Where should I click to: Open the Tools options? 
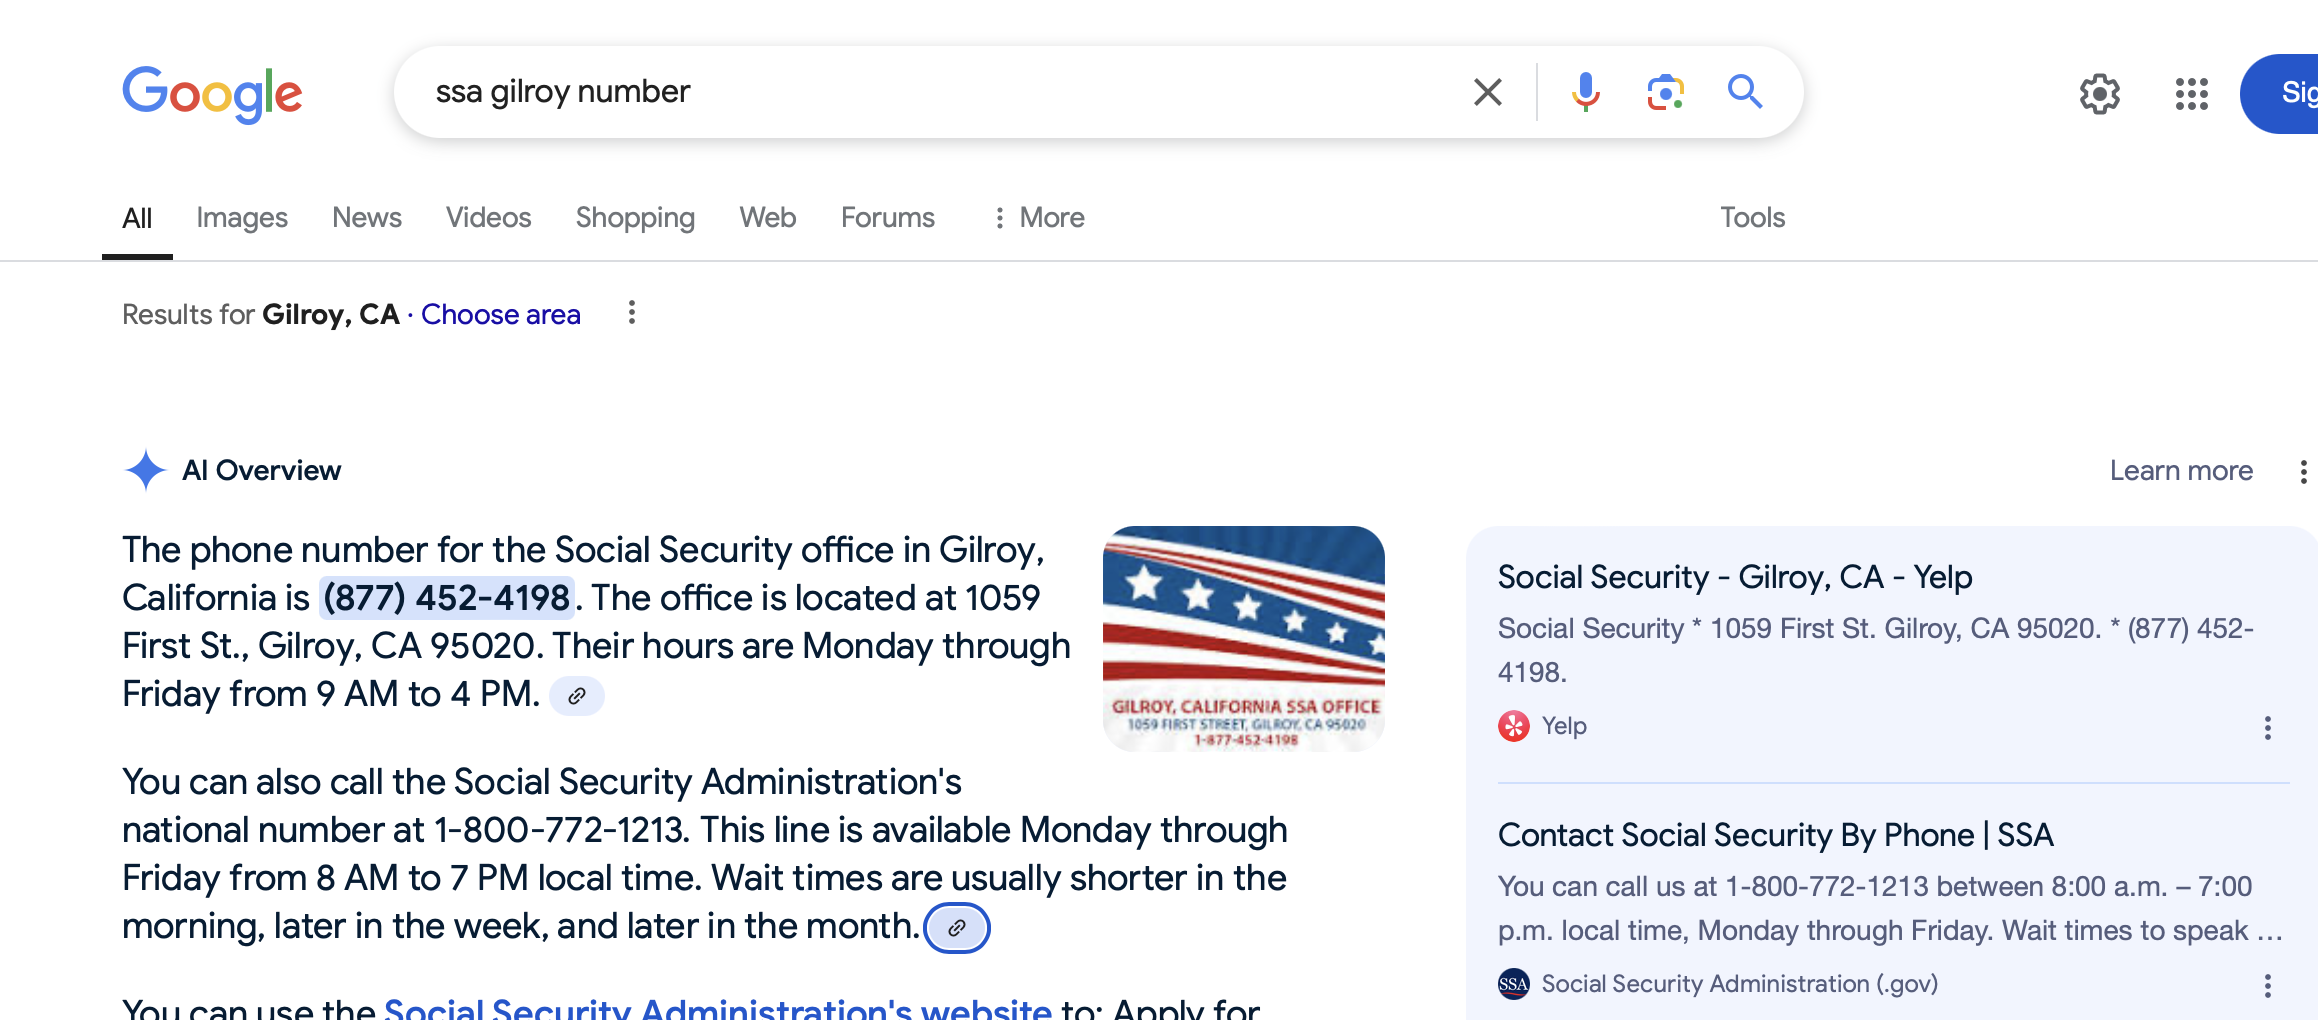point(1752,218)
